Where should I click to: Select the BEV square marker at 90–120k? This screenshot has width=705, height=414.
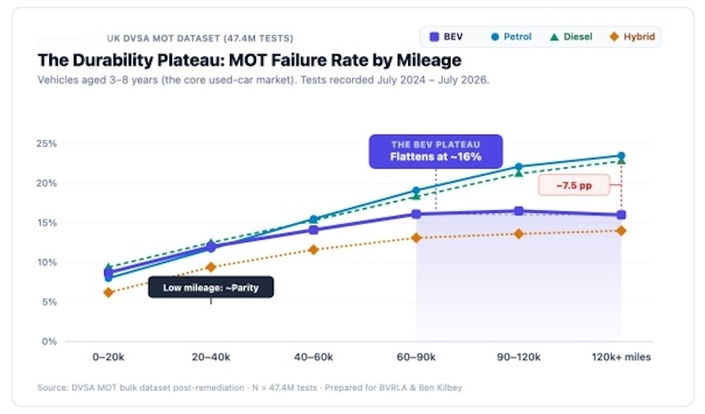[x=518, y=211]
